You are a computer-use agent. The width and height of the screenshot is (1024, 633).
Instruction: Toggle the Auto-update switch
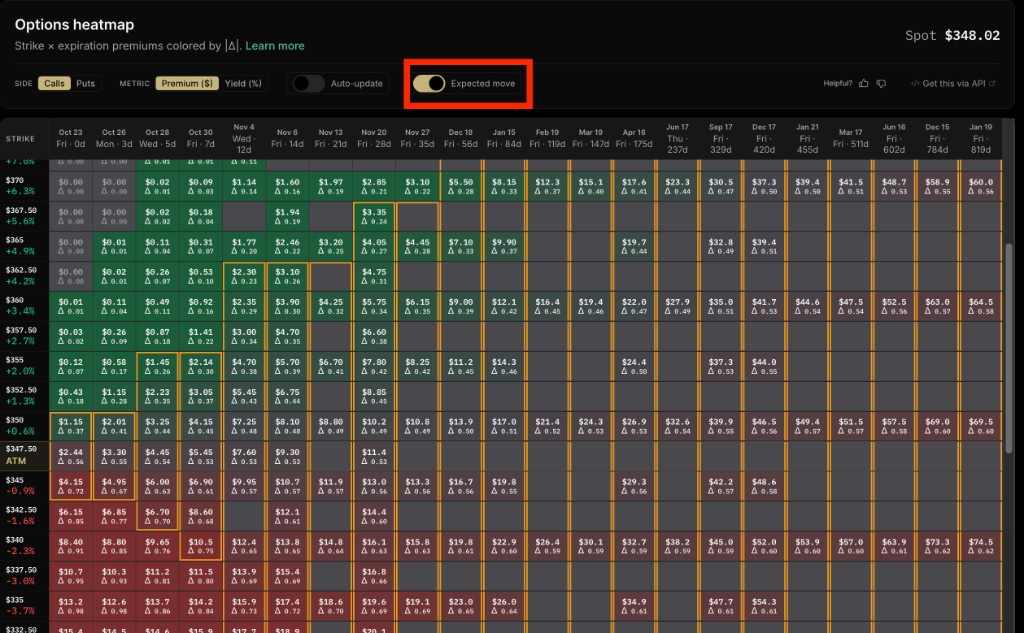pos(308,84)
